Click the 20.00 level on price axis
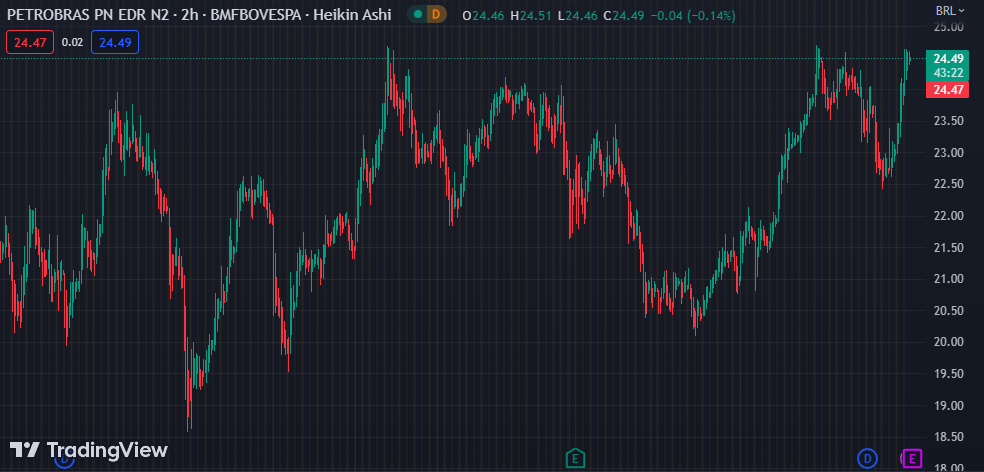 948,342
